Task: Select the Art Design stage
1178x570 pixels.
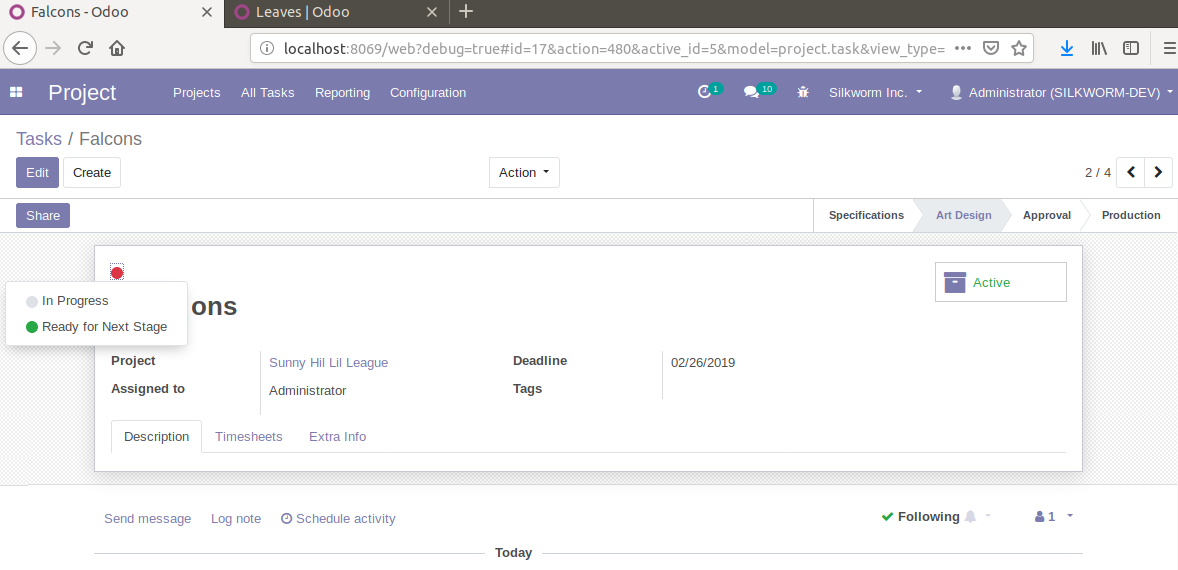Action: pyautogui.click(x=963, y=216)
